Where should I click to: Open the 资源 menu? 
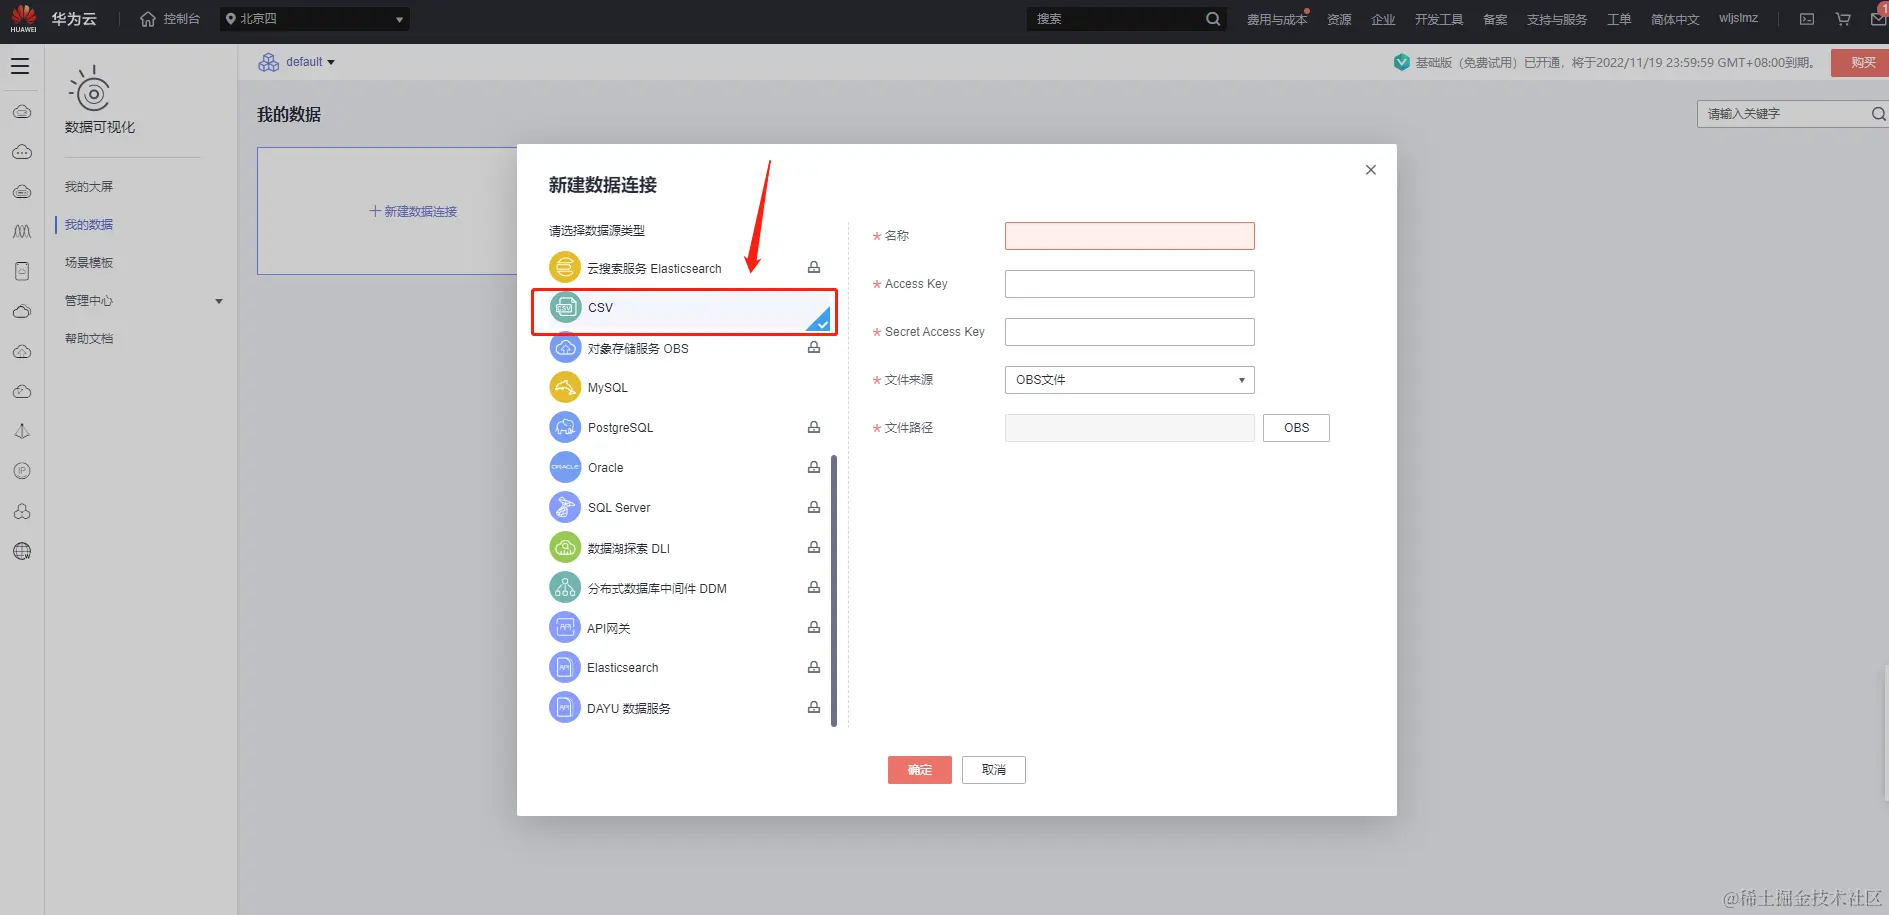1339,19
